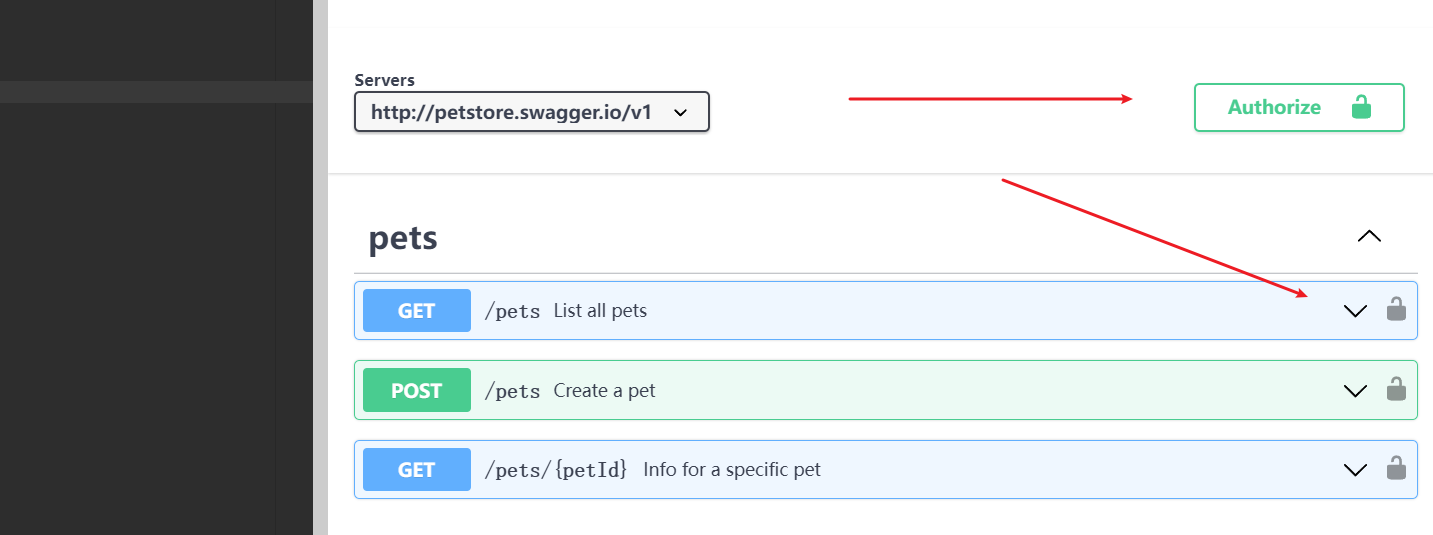Expand the /pets/{petId} operation chevron
Image resolution: width=1433 pixels, height=535 pixels.
click(x=1355, y=470)
